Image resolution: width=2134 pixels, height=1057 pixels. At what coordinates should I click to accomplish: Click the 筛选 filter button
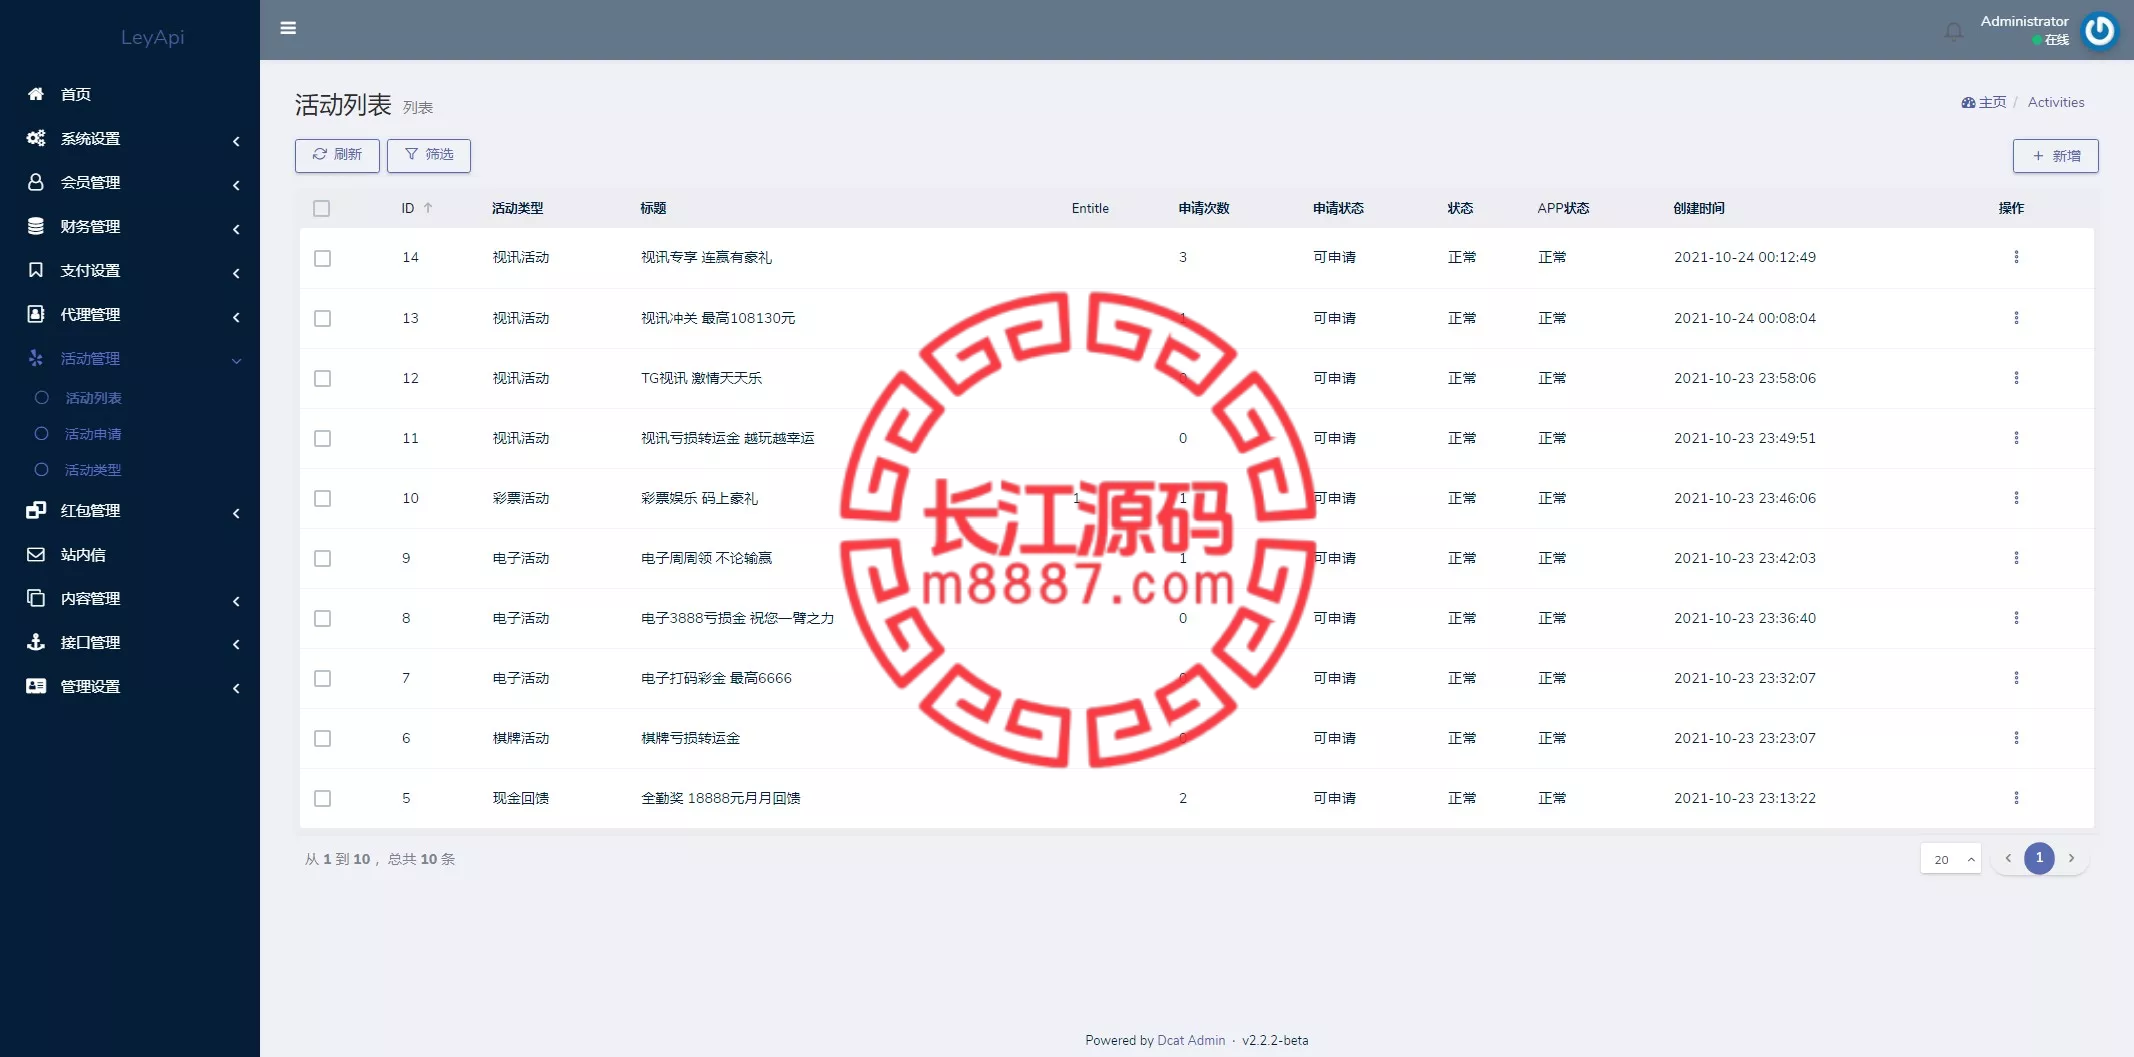(429, 155)
